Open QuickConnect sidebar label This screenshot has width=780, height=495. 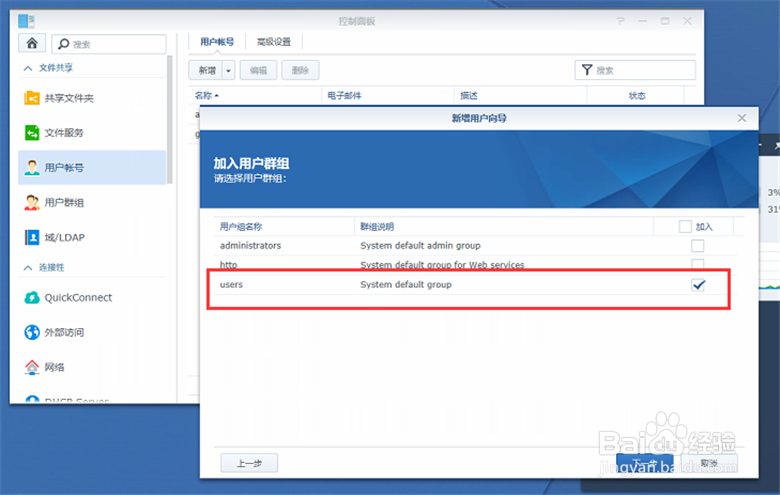[78, 297]
